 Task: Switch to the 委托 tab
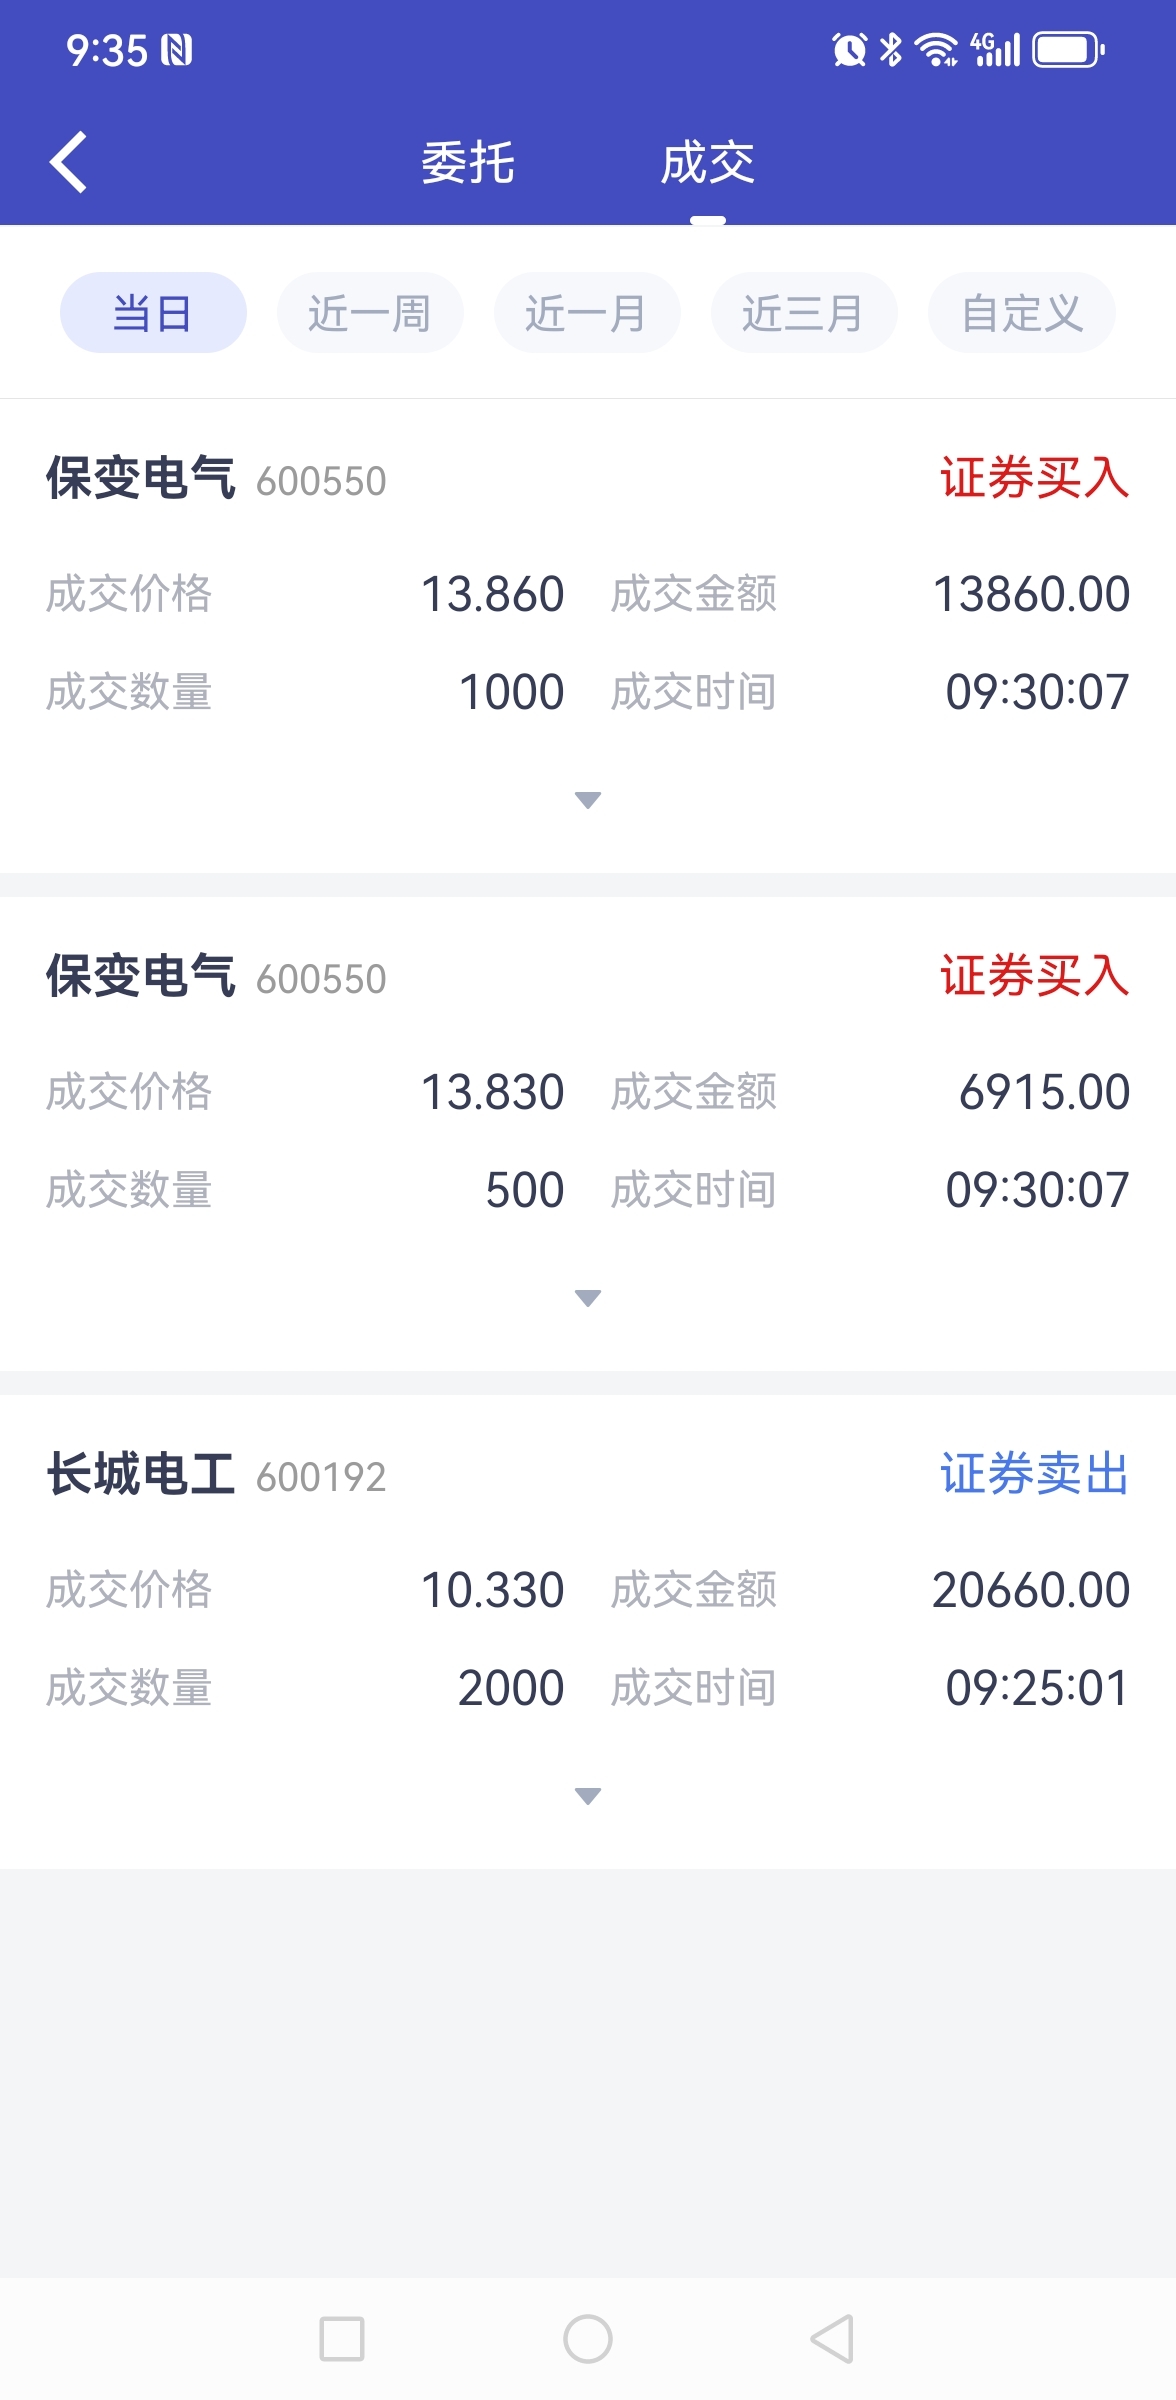tap(468, 163)
